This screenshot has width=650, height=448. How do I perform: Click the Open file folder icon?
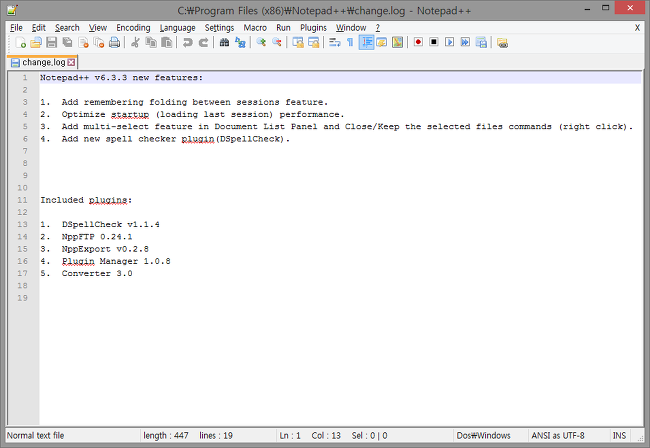tap(36, 43)
